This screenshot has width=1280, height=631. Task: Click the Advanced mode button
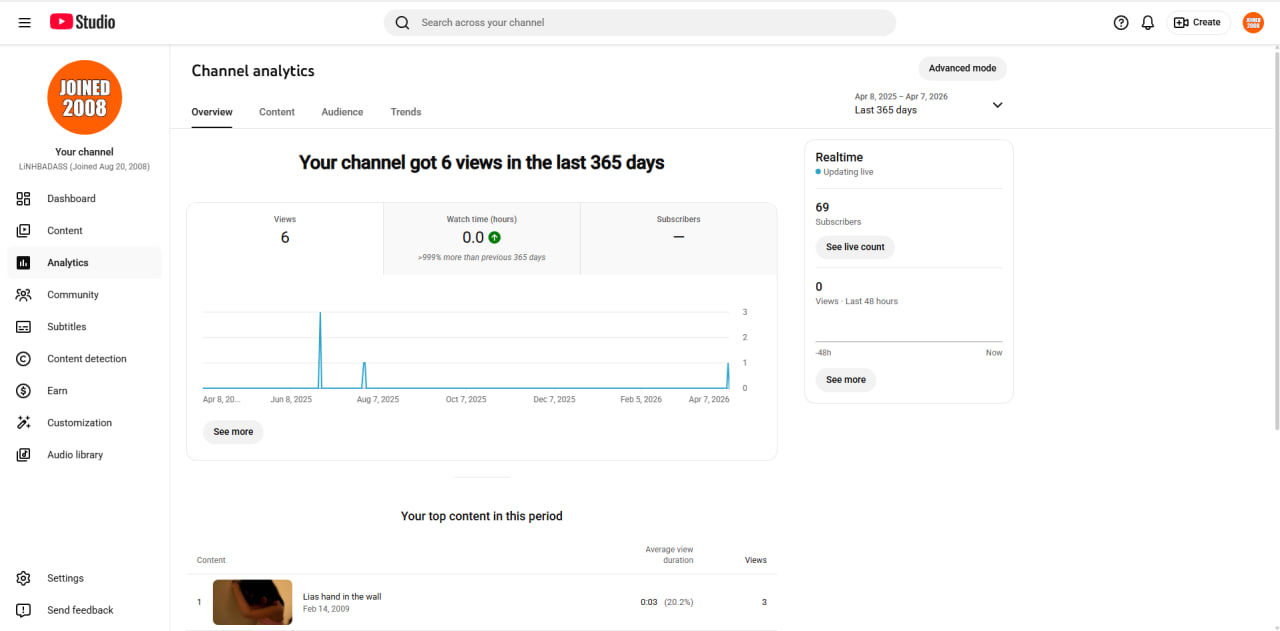point(962,68)
